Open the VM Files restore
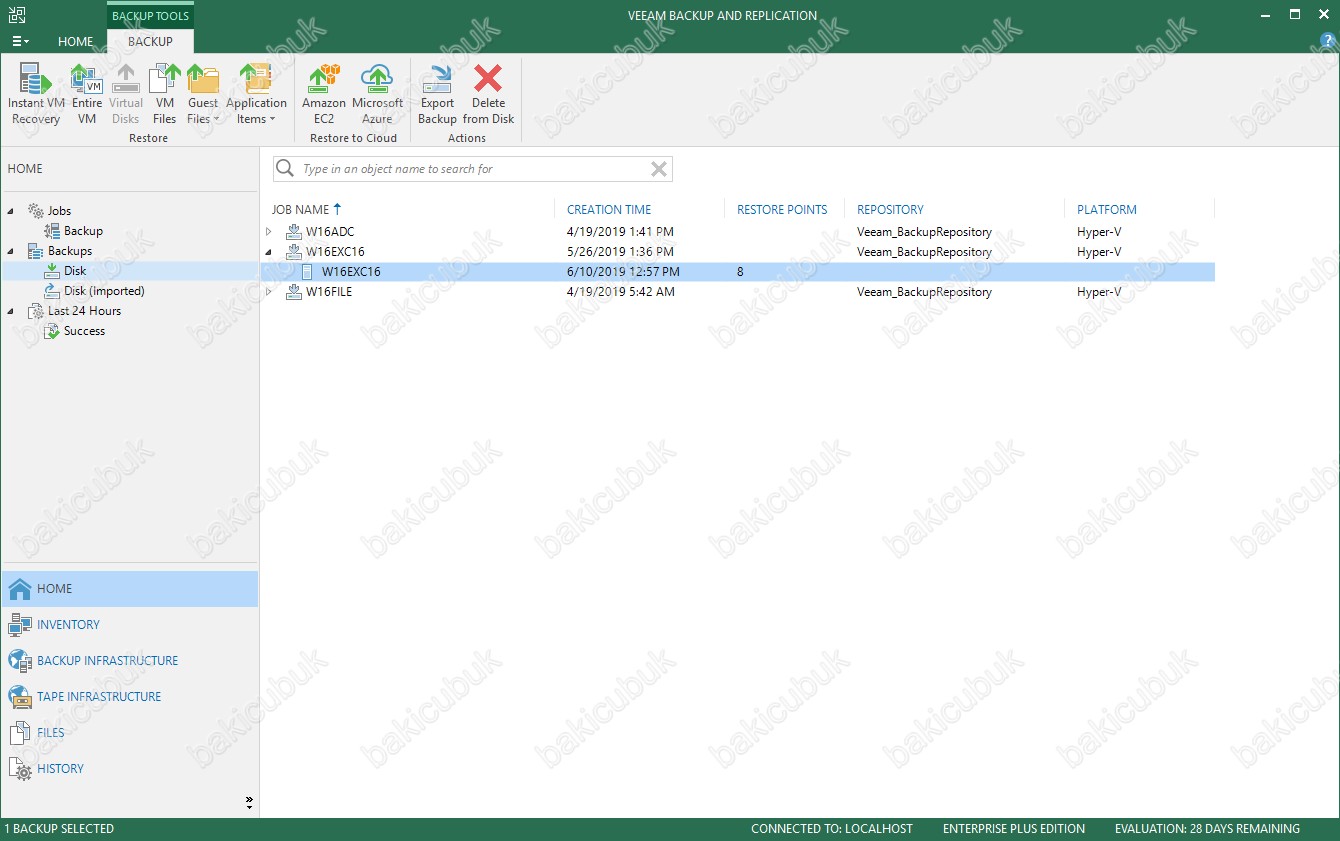This screenshot has width=1340, height=841. pos(164,95)
